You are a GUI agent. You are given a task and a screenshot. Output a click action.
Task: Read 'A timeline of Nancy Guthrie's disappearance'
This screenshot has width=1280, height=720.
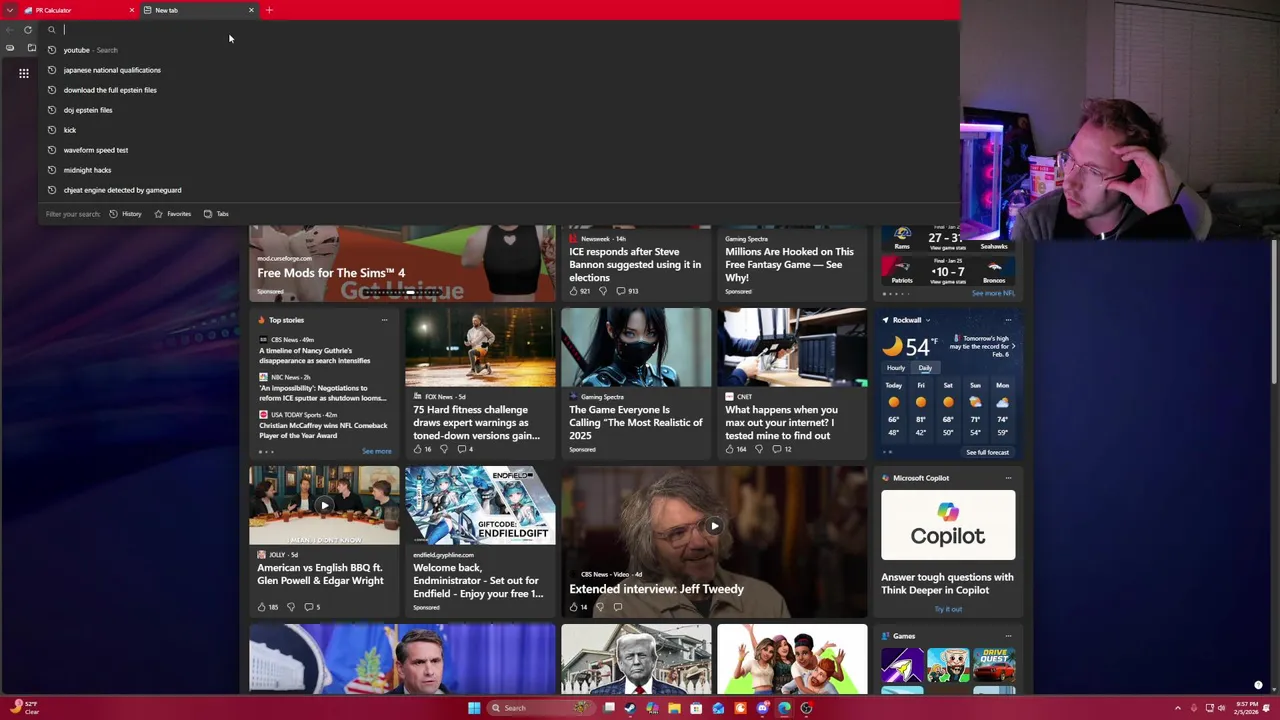(x=315, y=355)
